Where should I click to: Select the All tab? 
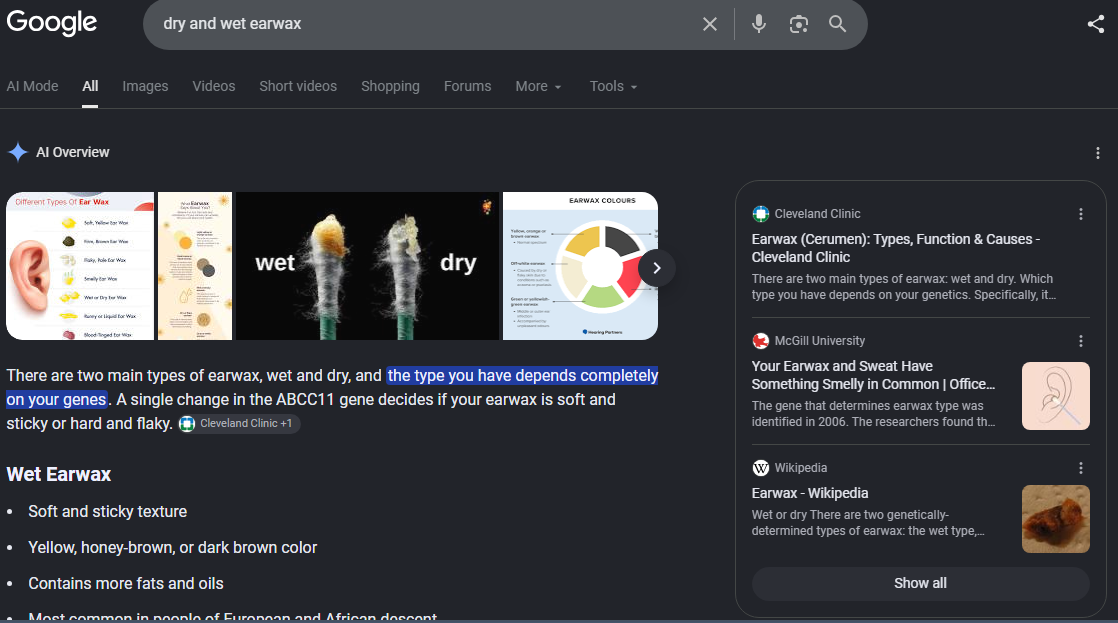[x=90, y=86]
